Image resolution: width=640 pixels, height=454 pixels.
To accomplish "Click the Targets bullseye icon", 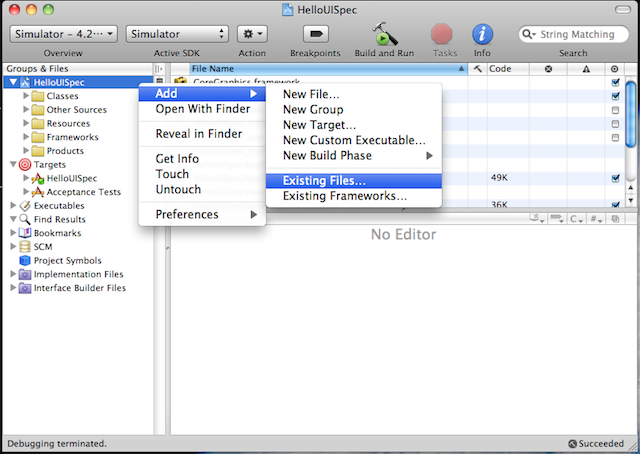I will 25,165.
